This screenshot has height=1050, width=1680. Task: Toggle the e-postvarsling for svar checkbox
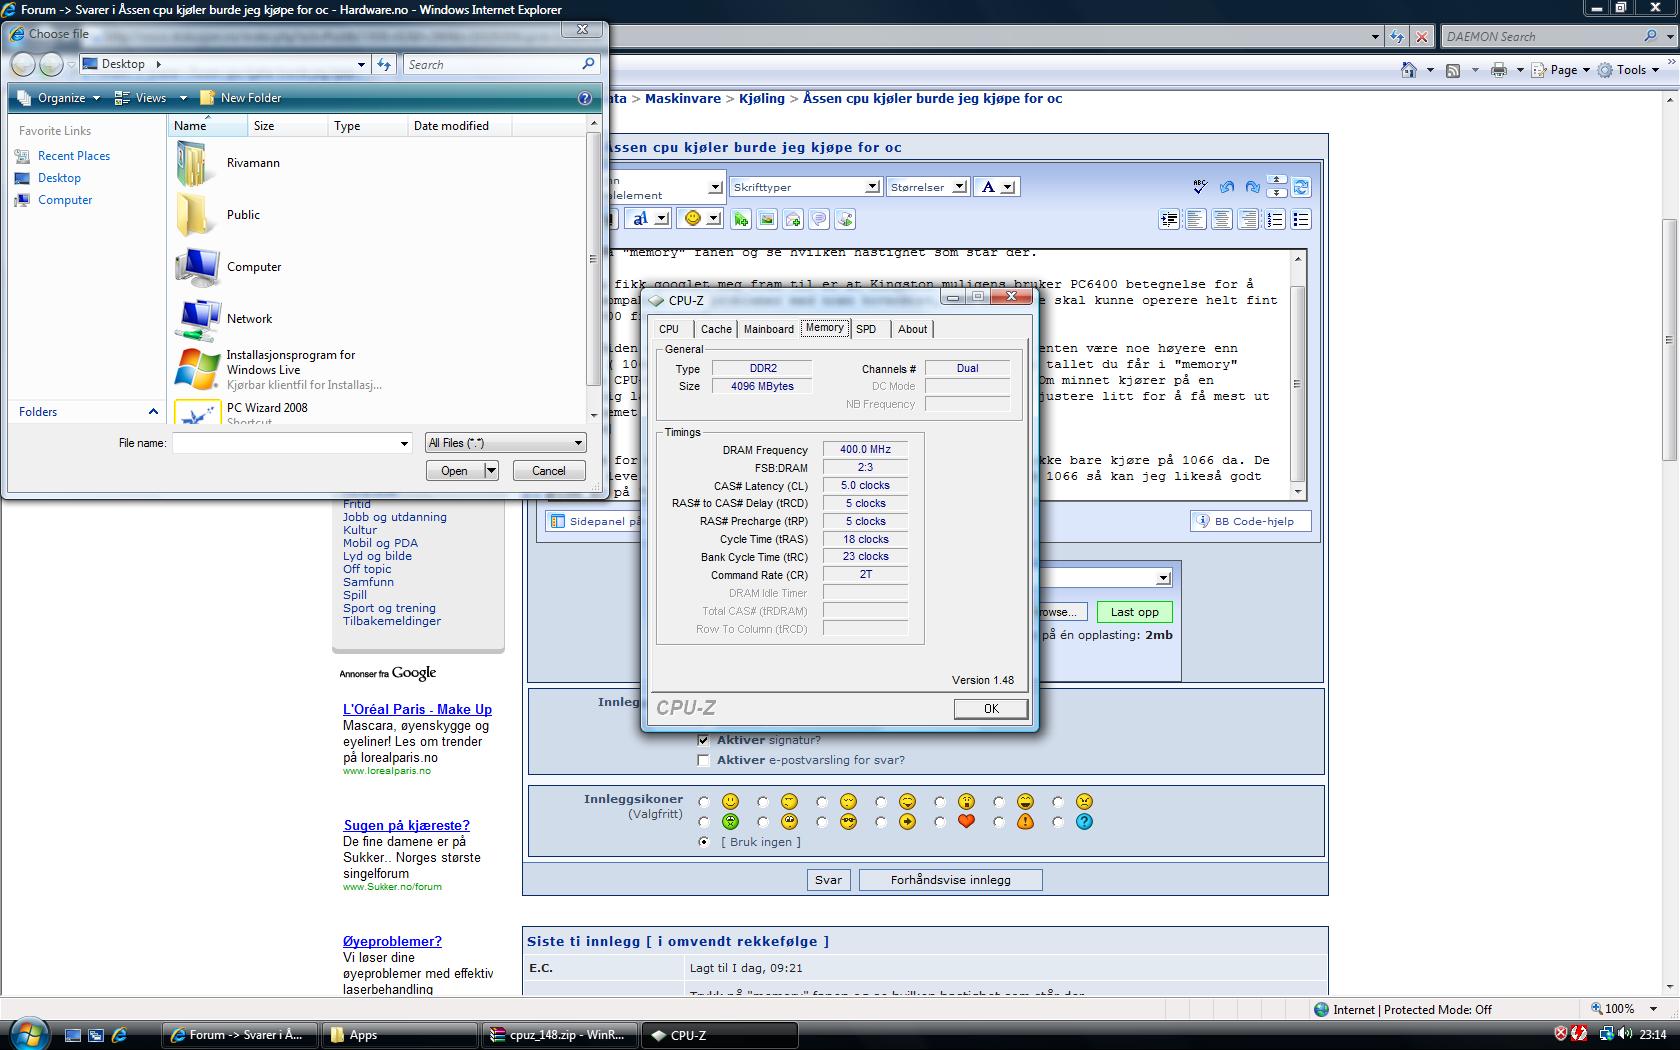pyautogui.click(x=703, y=760)
